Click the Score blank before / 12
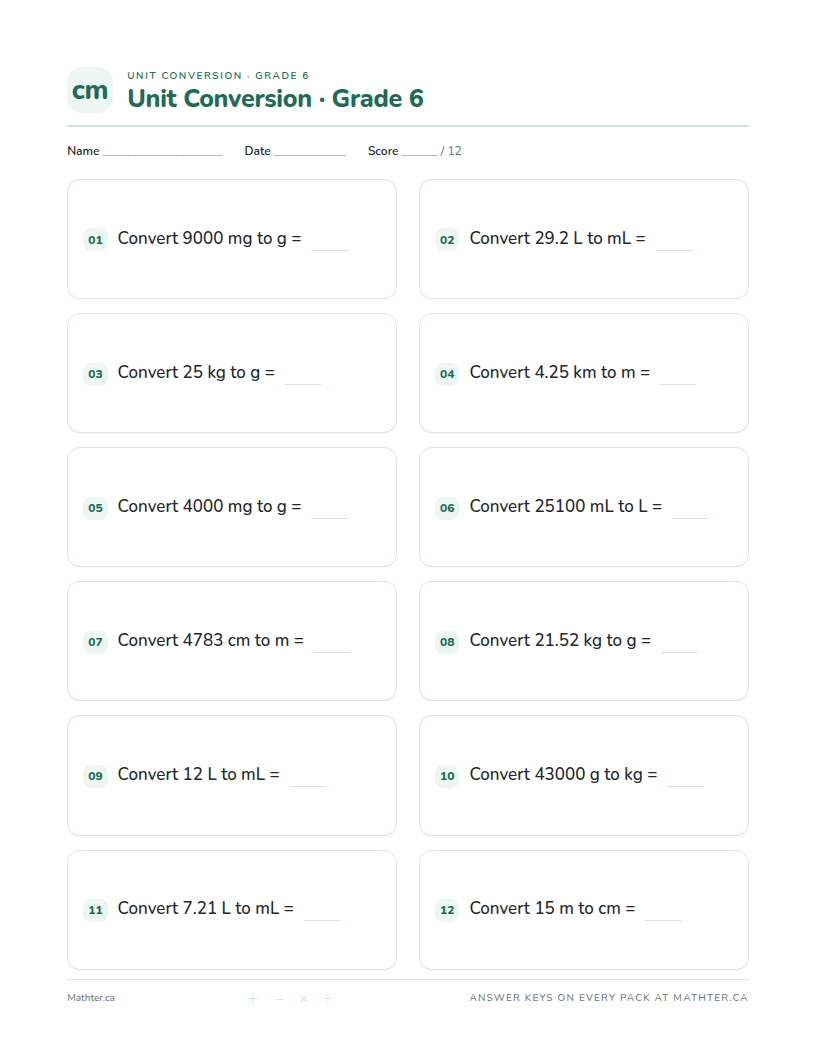This screenshot has width=816, height=1056. (x=419, y=154)
